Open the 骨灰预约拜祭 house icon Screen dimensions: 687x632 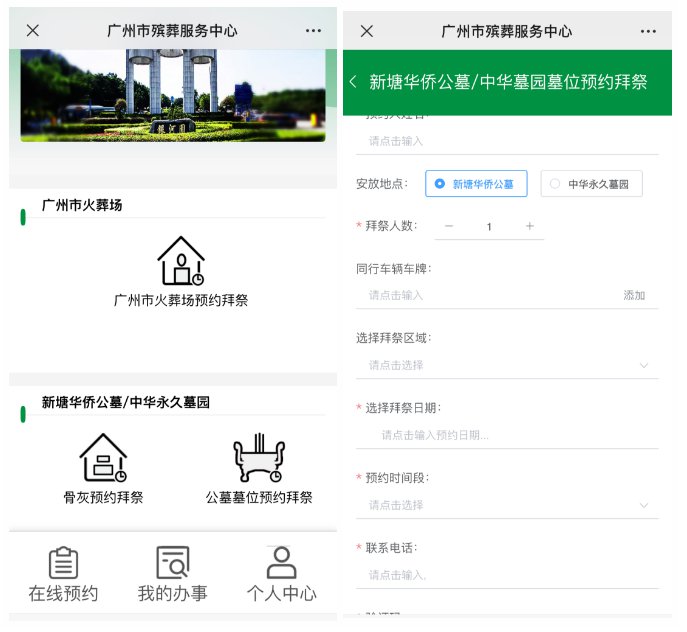[103, 458]
